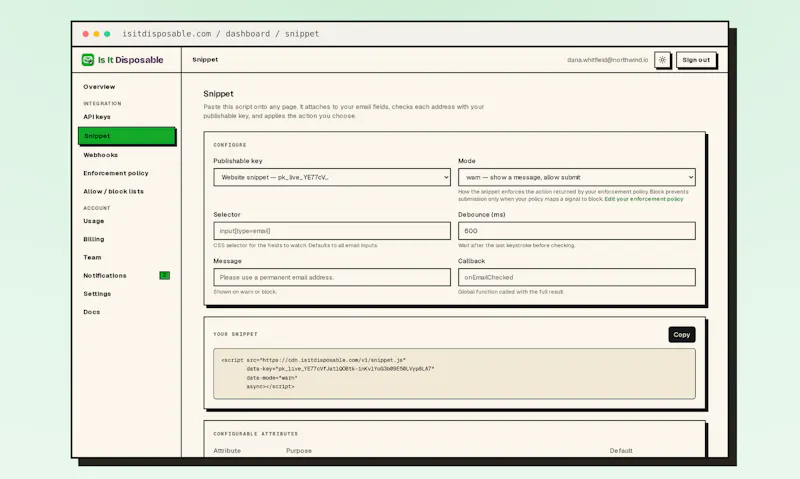Select the Snippet sidebar item
This screenshot has height=479, width=800.
tap(127, 136)
